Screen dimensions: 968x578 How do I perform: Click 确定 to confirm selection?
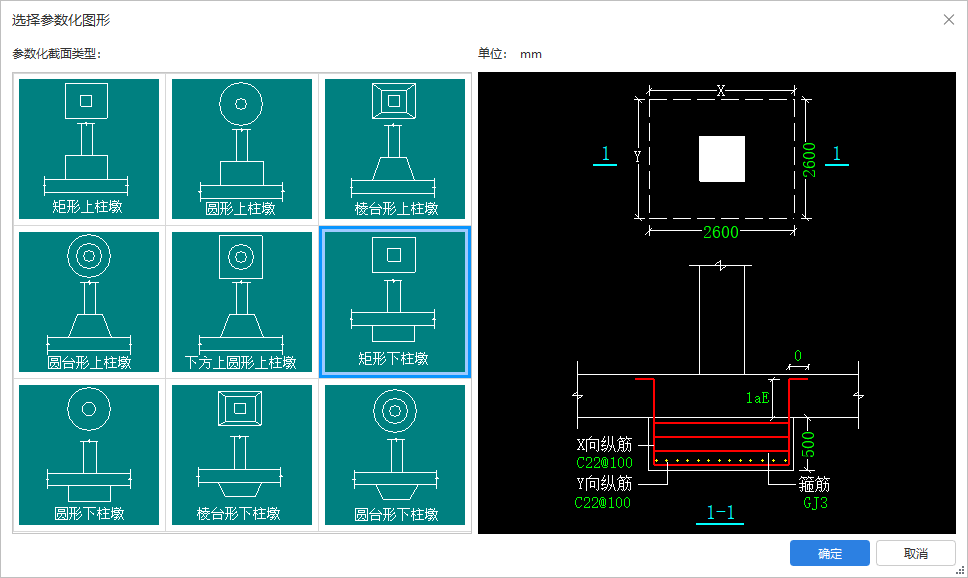point(830,553)
